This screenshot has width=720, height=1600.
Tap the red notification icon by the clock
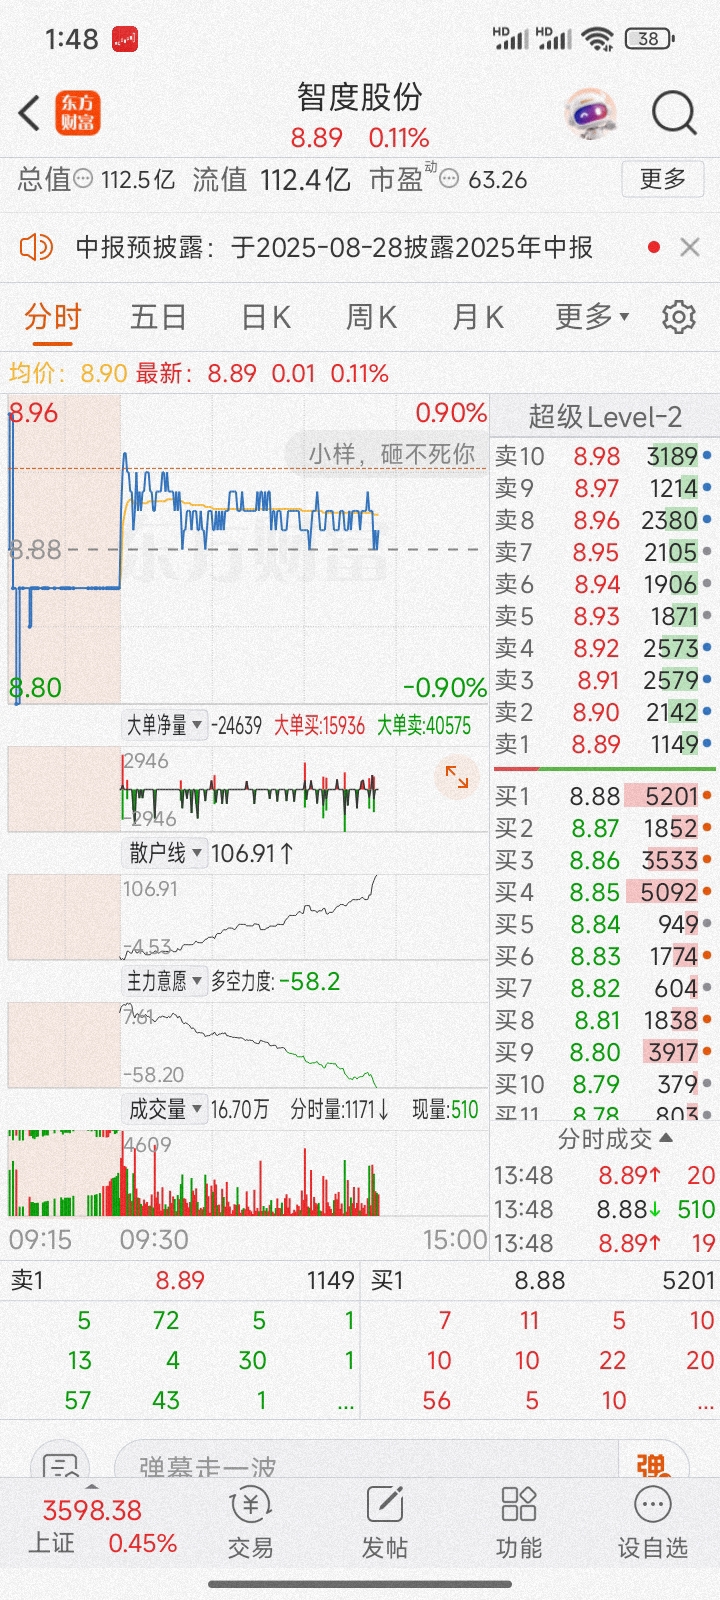click(125, 40)
